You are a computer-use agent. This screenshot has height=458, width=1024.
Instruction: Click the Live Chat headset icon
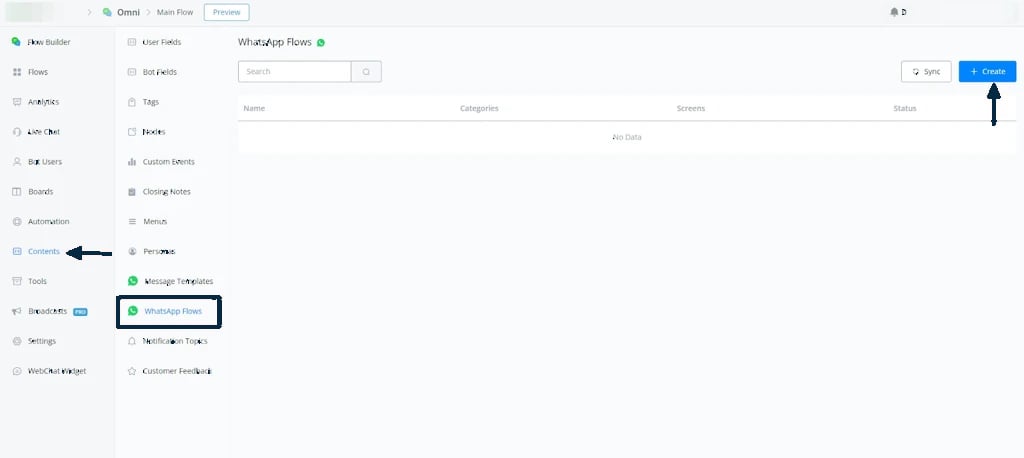[x=17, y=132]
